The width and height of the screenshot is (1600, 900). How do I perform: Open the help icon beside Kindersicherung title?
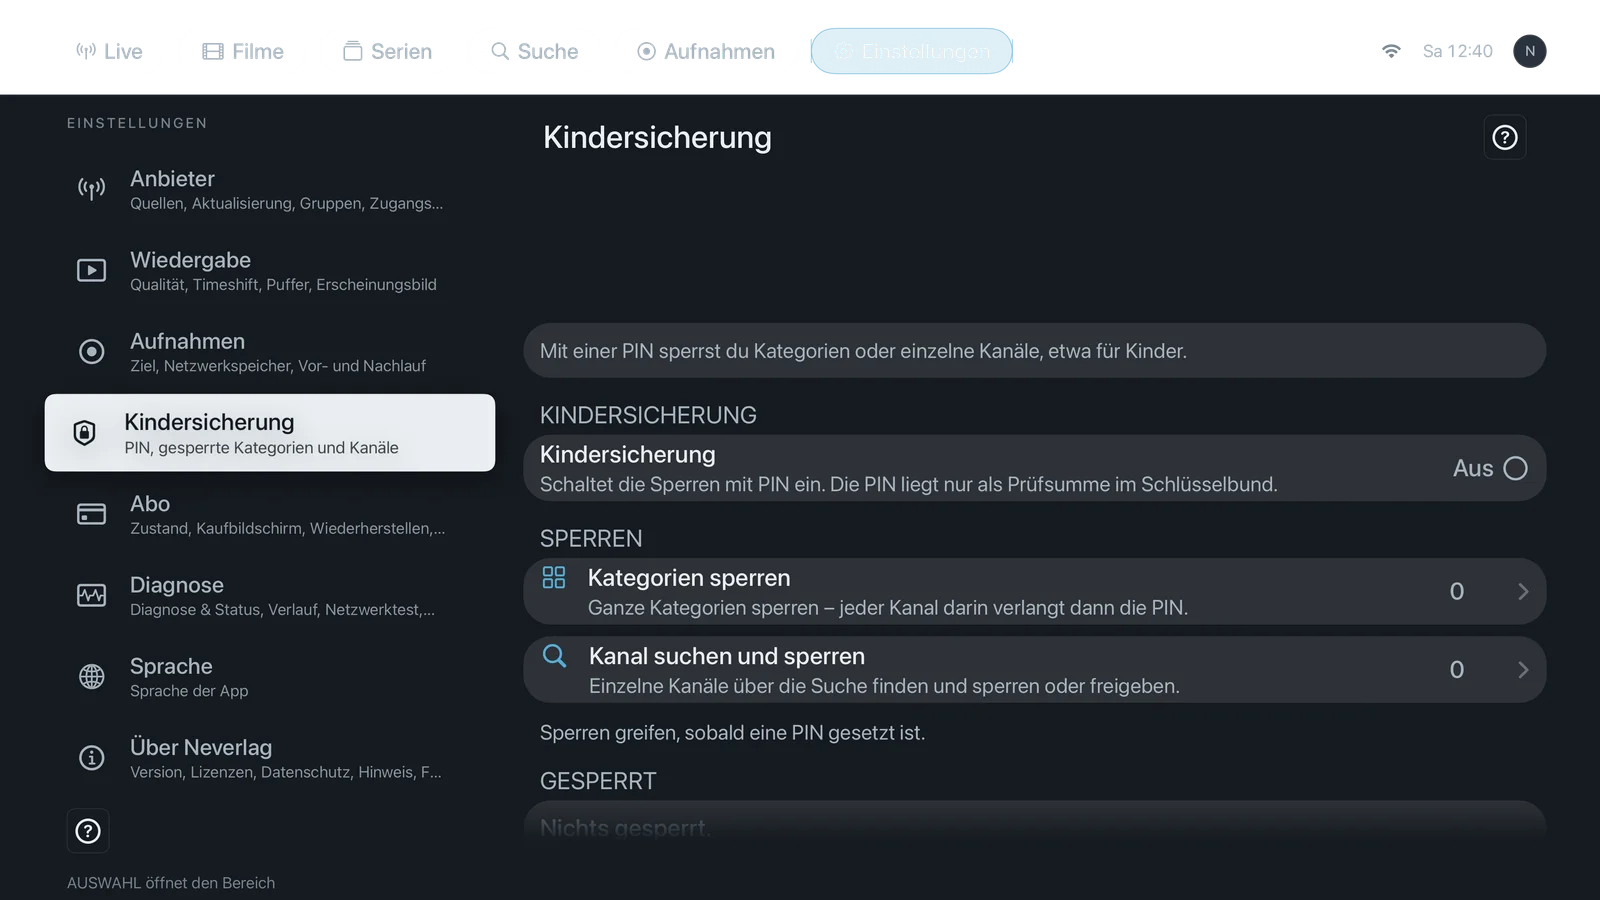coord(1505,138)
